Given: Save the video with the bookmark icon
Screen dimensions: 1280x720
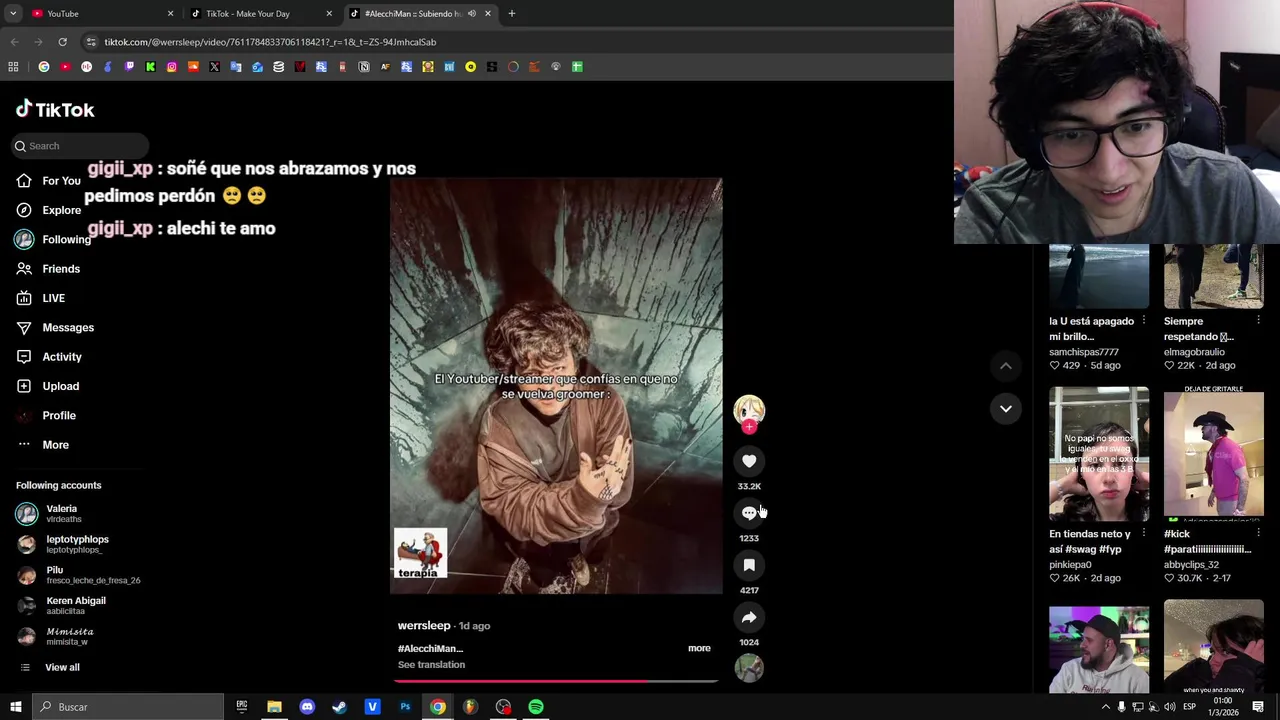Looking at the screenshot, I should [x=749, y=565].
